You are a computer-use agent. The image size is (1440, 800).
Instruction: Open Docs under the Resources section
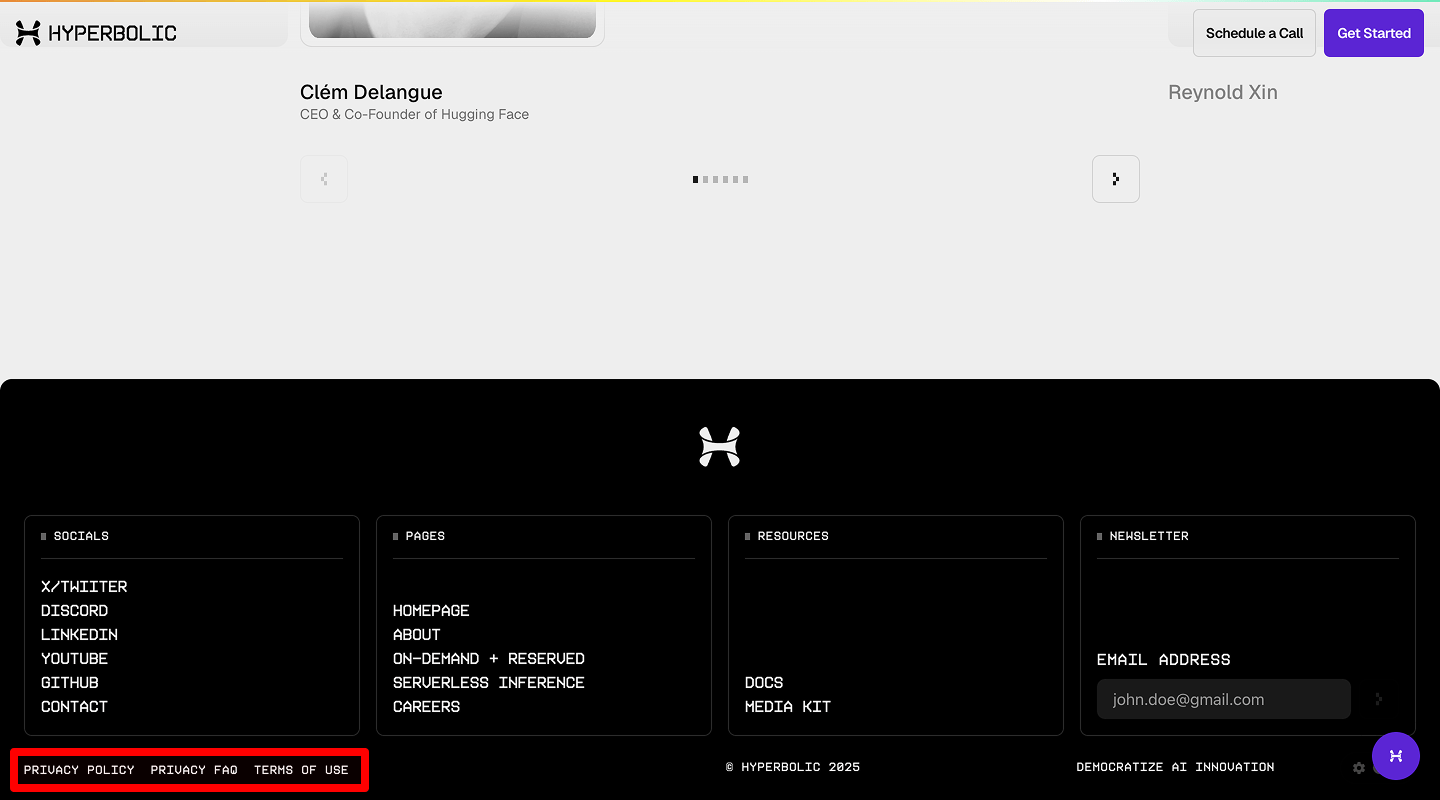(x=763, y=682)
